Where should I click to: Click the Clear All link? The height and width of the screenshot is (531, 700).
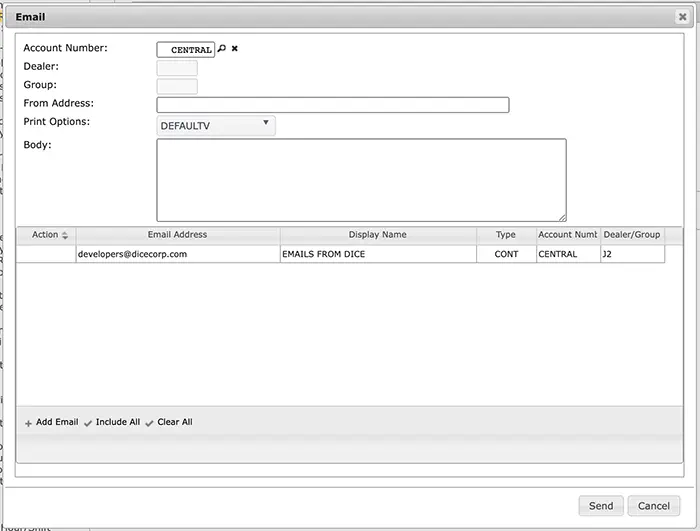(x=175, y=422)
